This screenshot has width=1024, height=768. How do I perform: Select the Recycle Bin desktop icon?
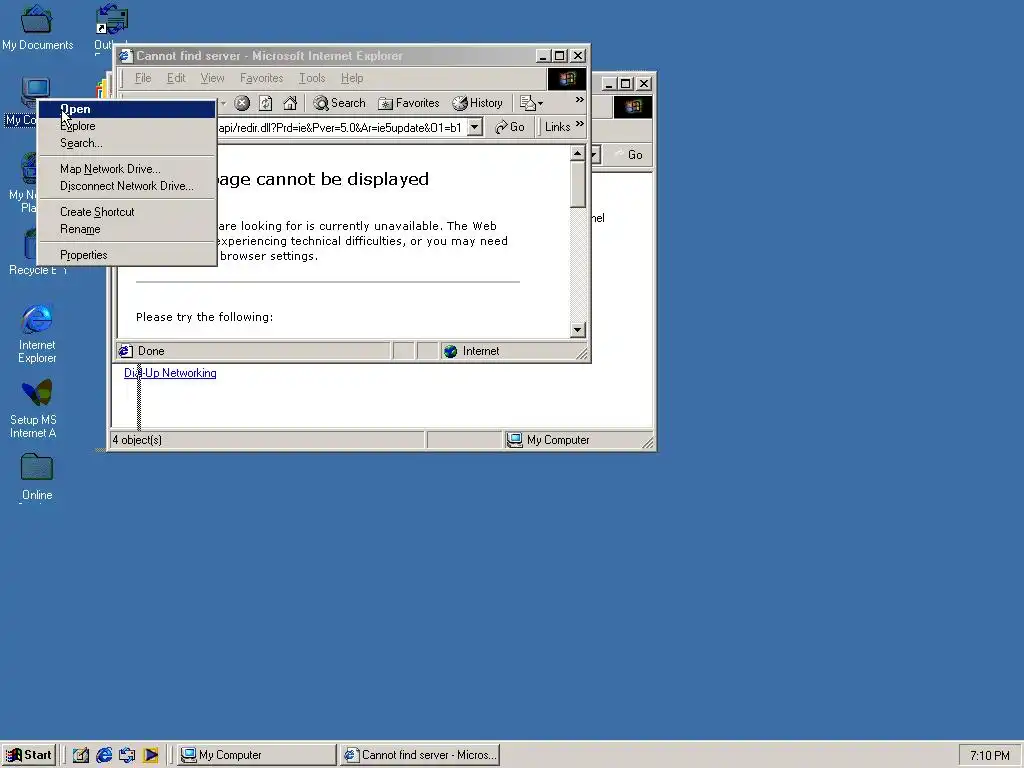coord(29,245)
